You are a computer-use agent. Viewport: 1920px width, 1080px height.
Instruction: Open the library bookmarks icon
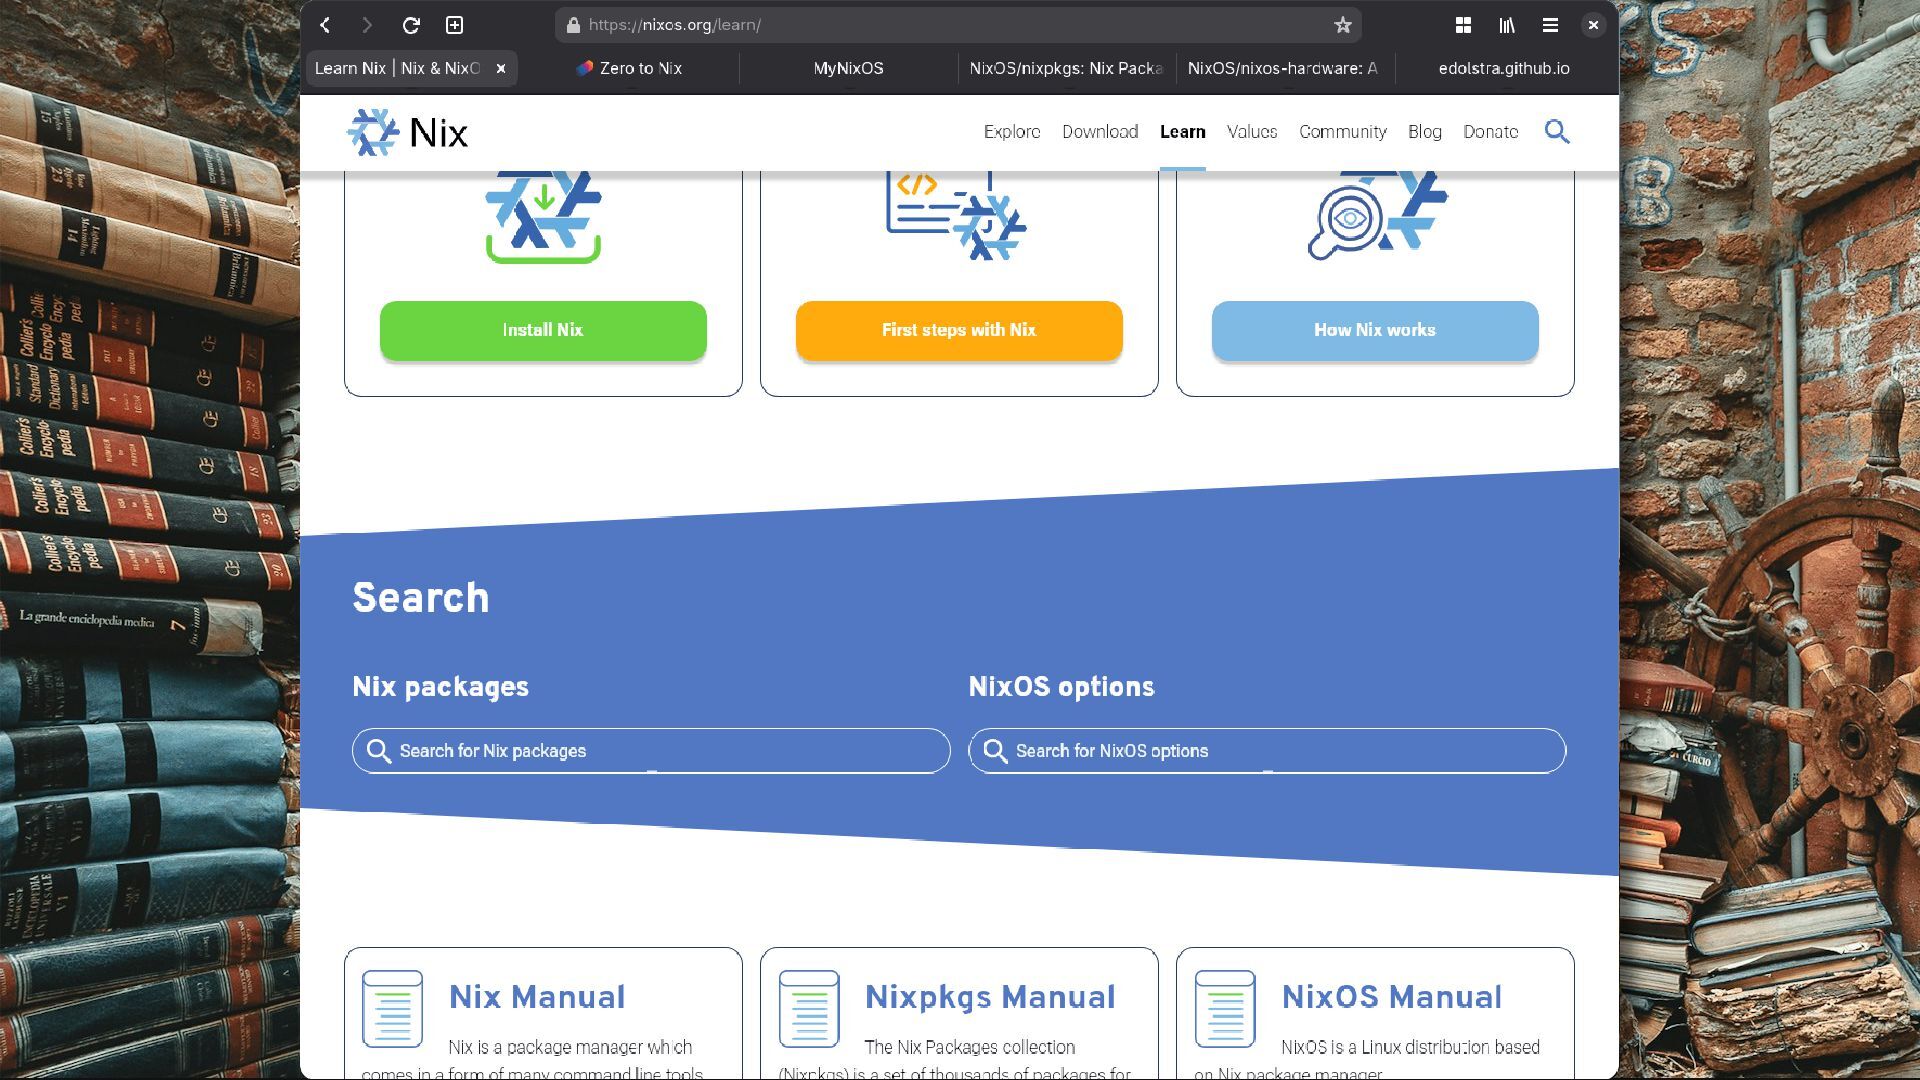(x=1507, y=25)
